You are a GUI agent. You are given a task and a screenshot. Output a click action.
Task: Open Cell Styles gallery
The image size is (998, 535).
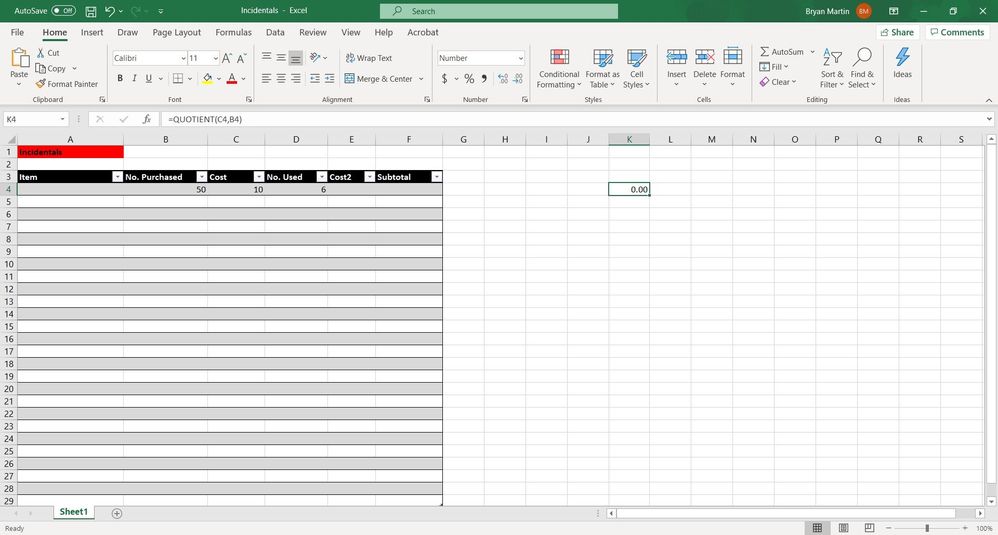point(636,68)
